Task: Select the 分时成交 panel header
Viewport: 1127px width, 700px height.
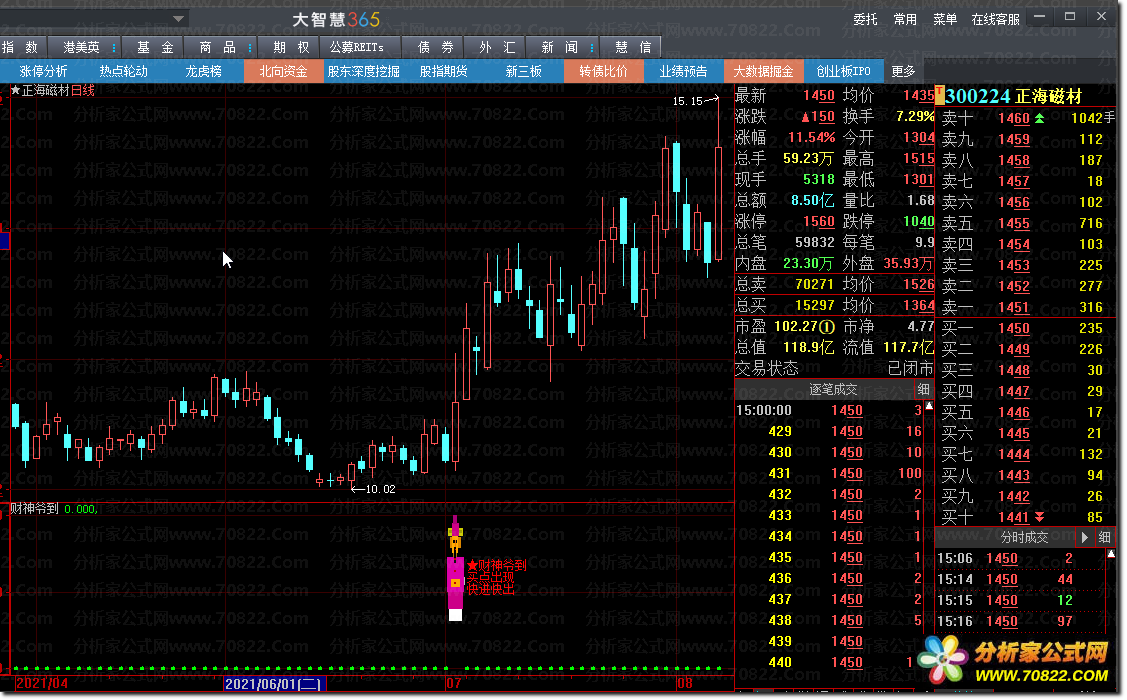Action: [x=1025, y=537]
